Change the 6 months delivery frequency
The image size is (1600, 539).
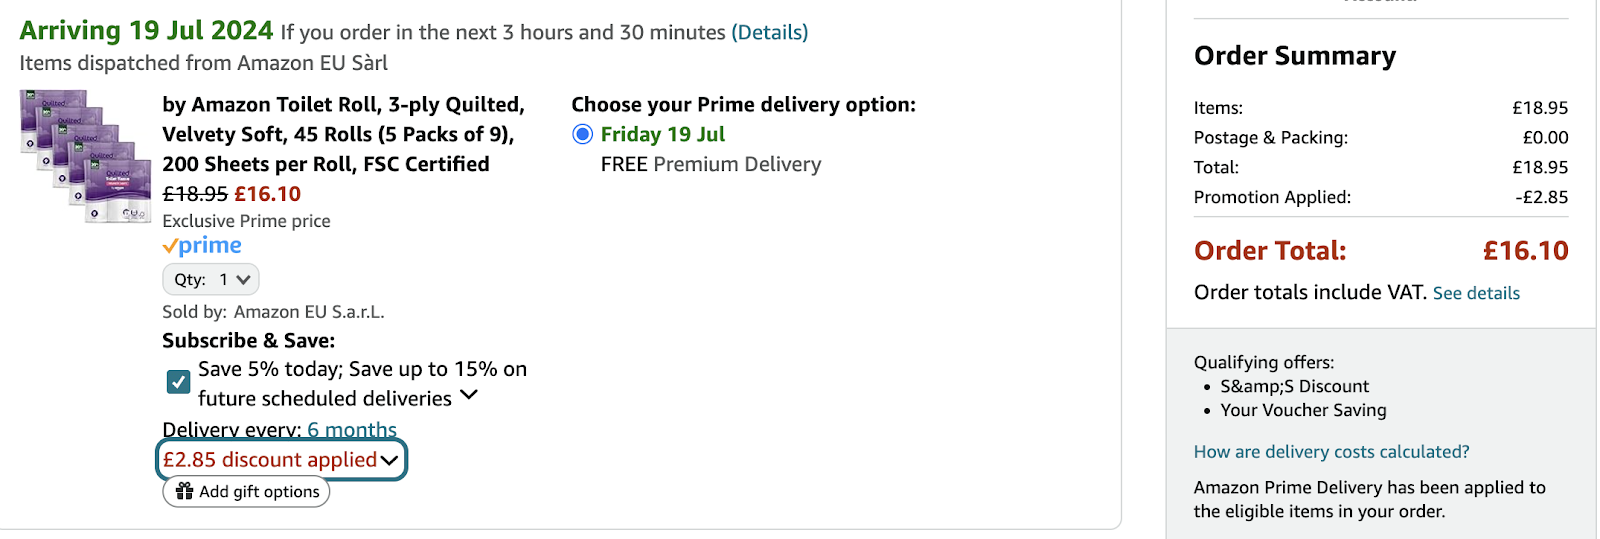(x=352, y=430)
